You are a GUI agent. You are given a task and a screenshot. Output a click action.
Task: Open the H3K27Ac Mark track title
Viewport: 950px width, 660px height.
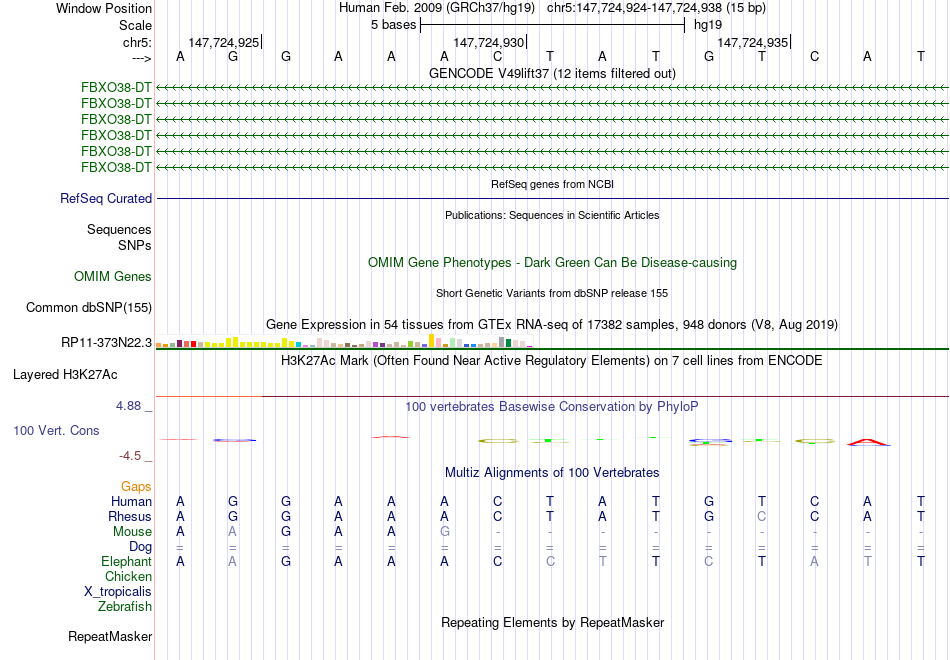coord(552,361)
